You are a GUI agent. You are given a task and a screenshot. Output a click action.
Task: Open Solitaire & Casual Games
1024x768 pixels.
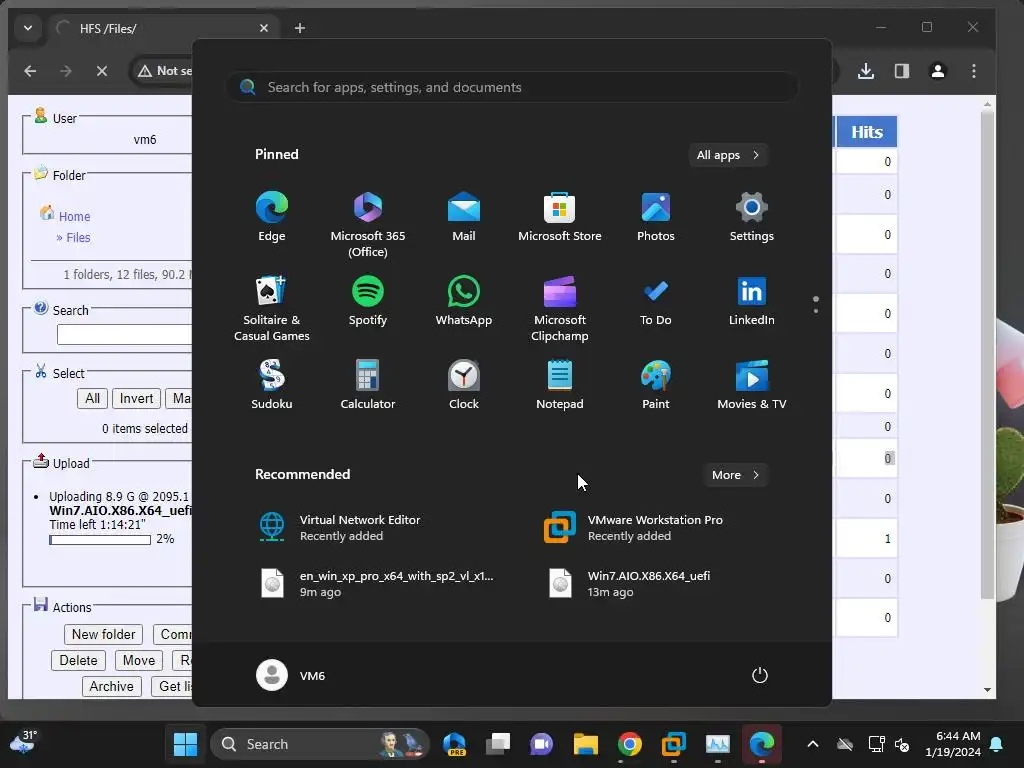[x=272, y=309]
